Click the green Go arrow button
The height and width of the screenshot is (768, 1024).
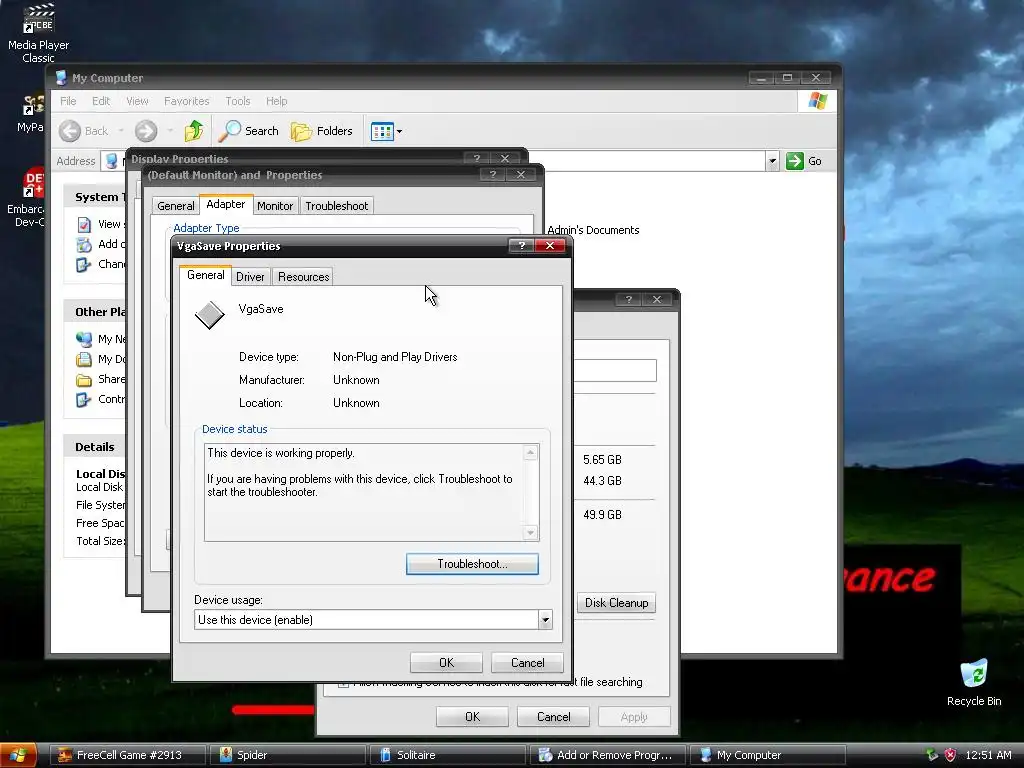tap(795, 161)
